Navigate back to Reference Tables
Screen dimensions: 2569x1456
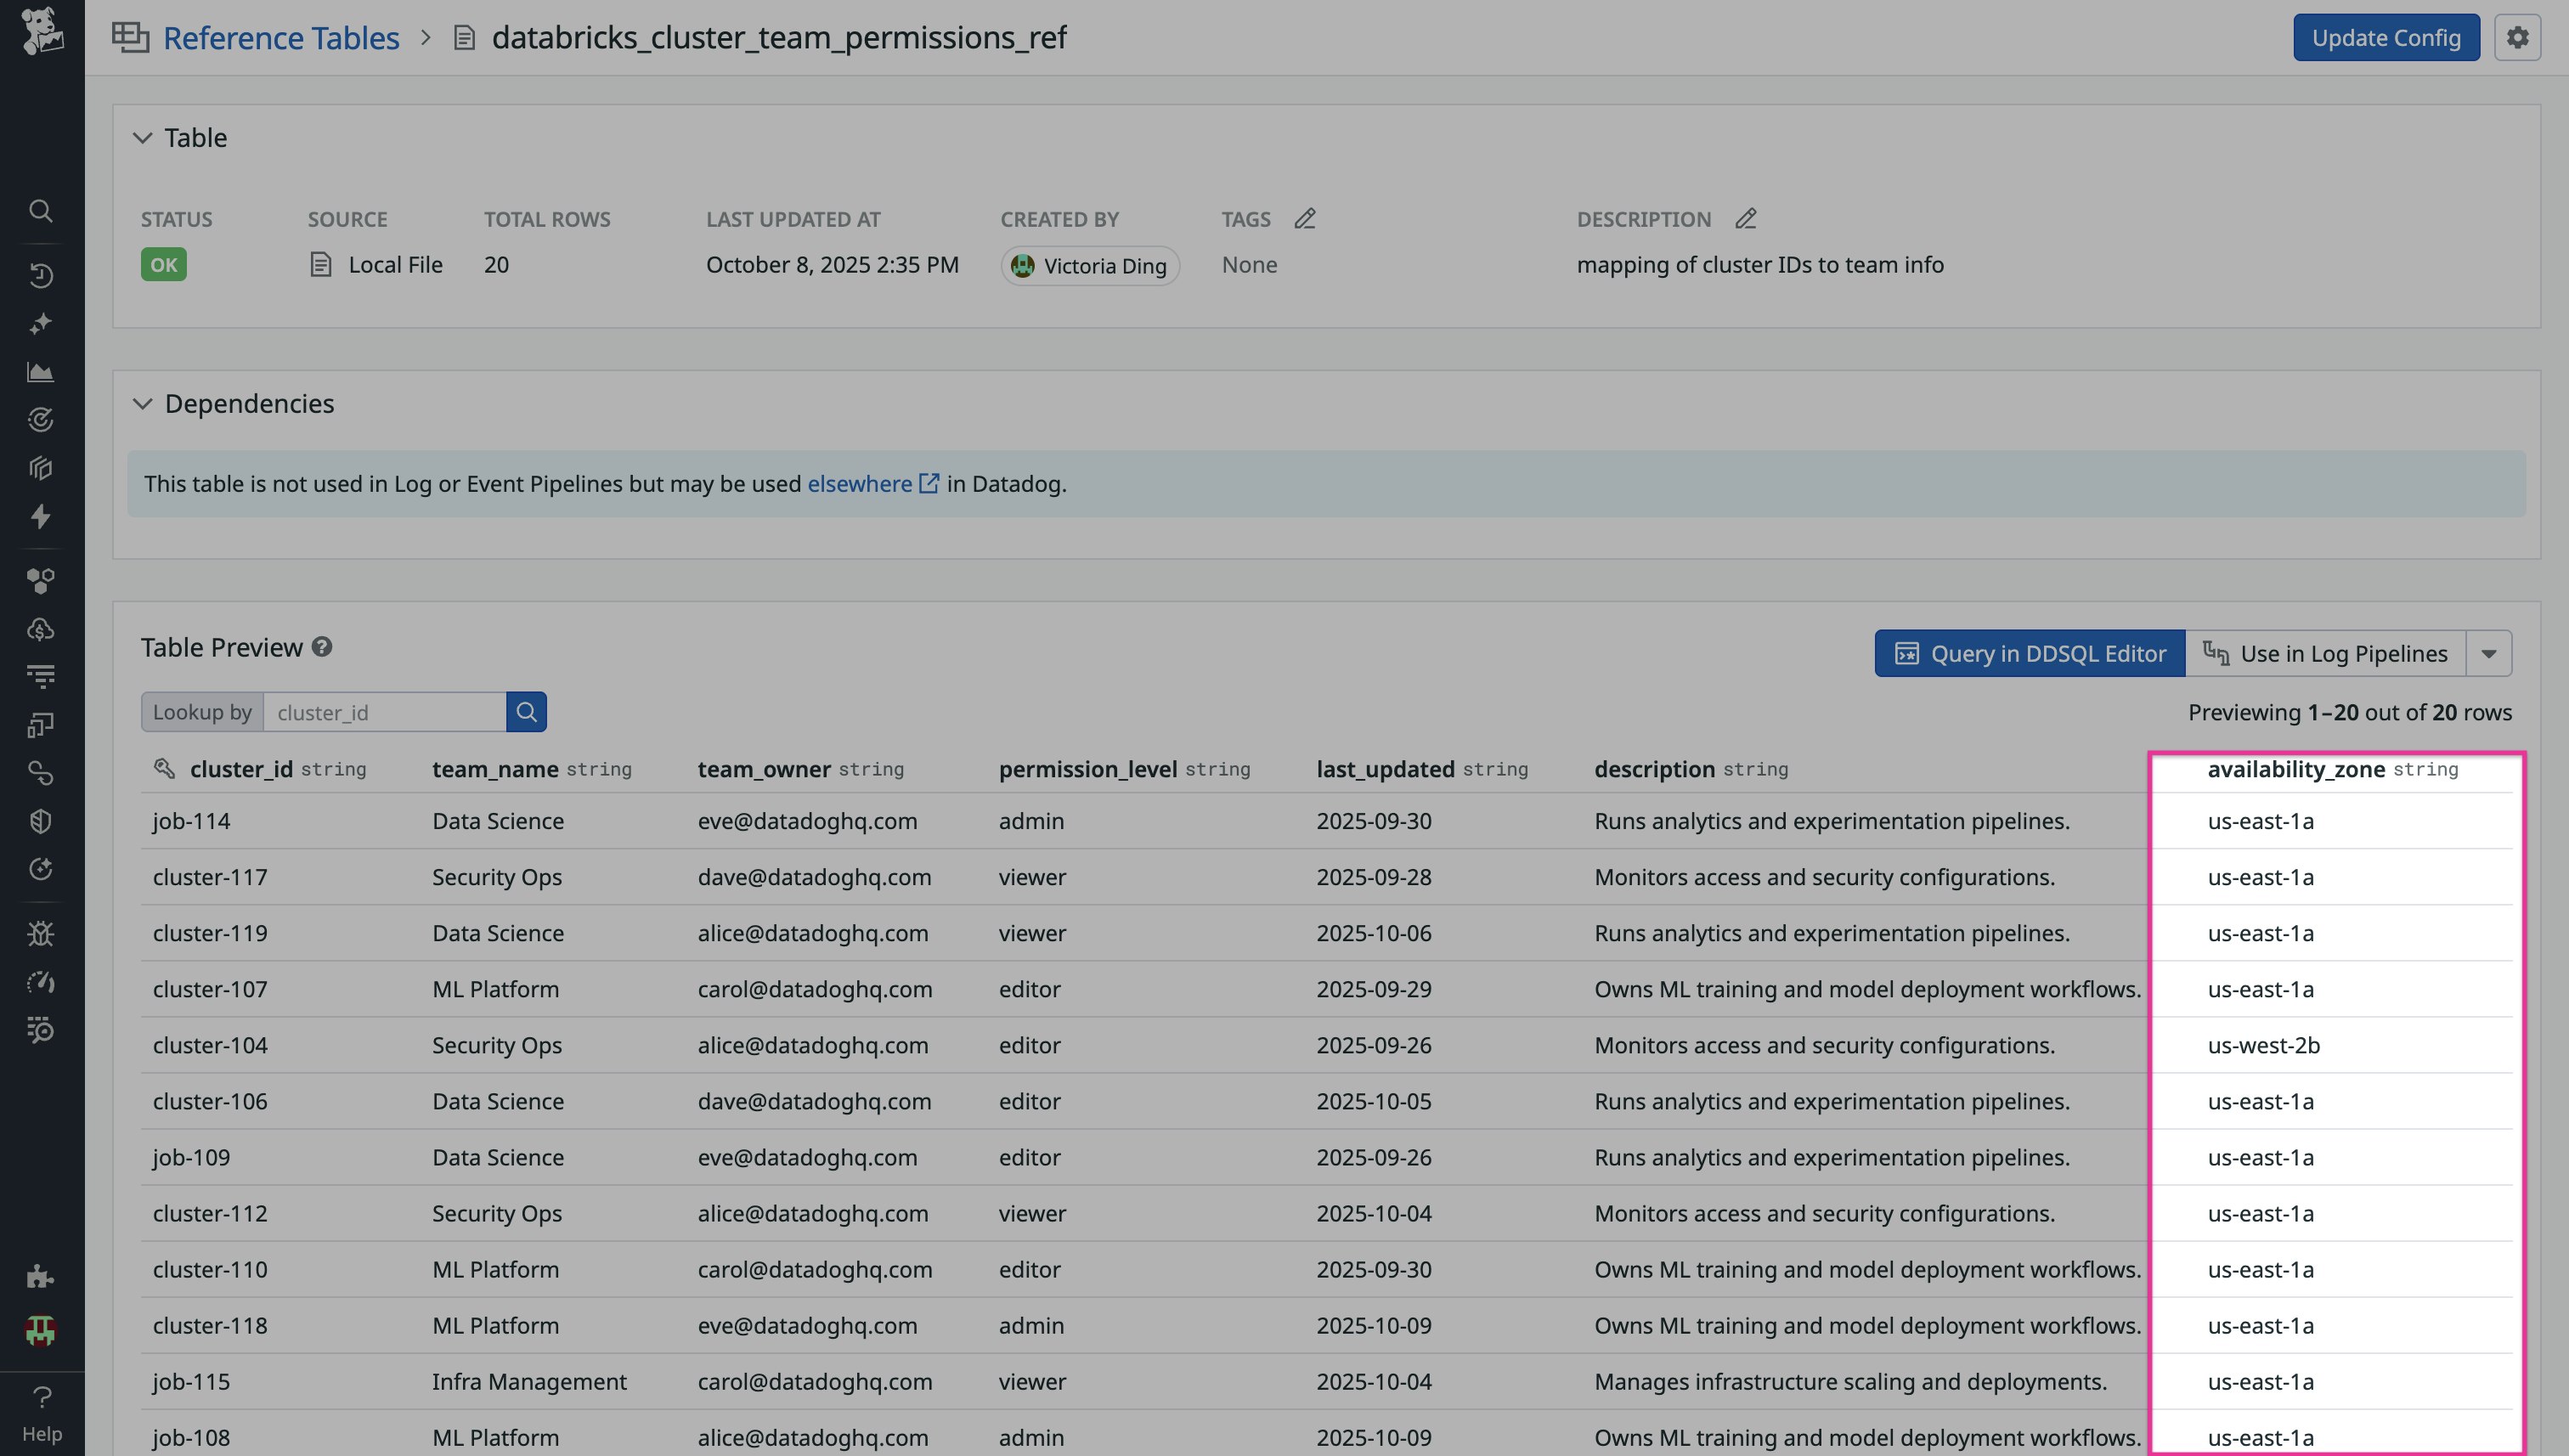click(281, 37)
